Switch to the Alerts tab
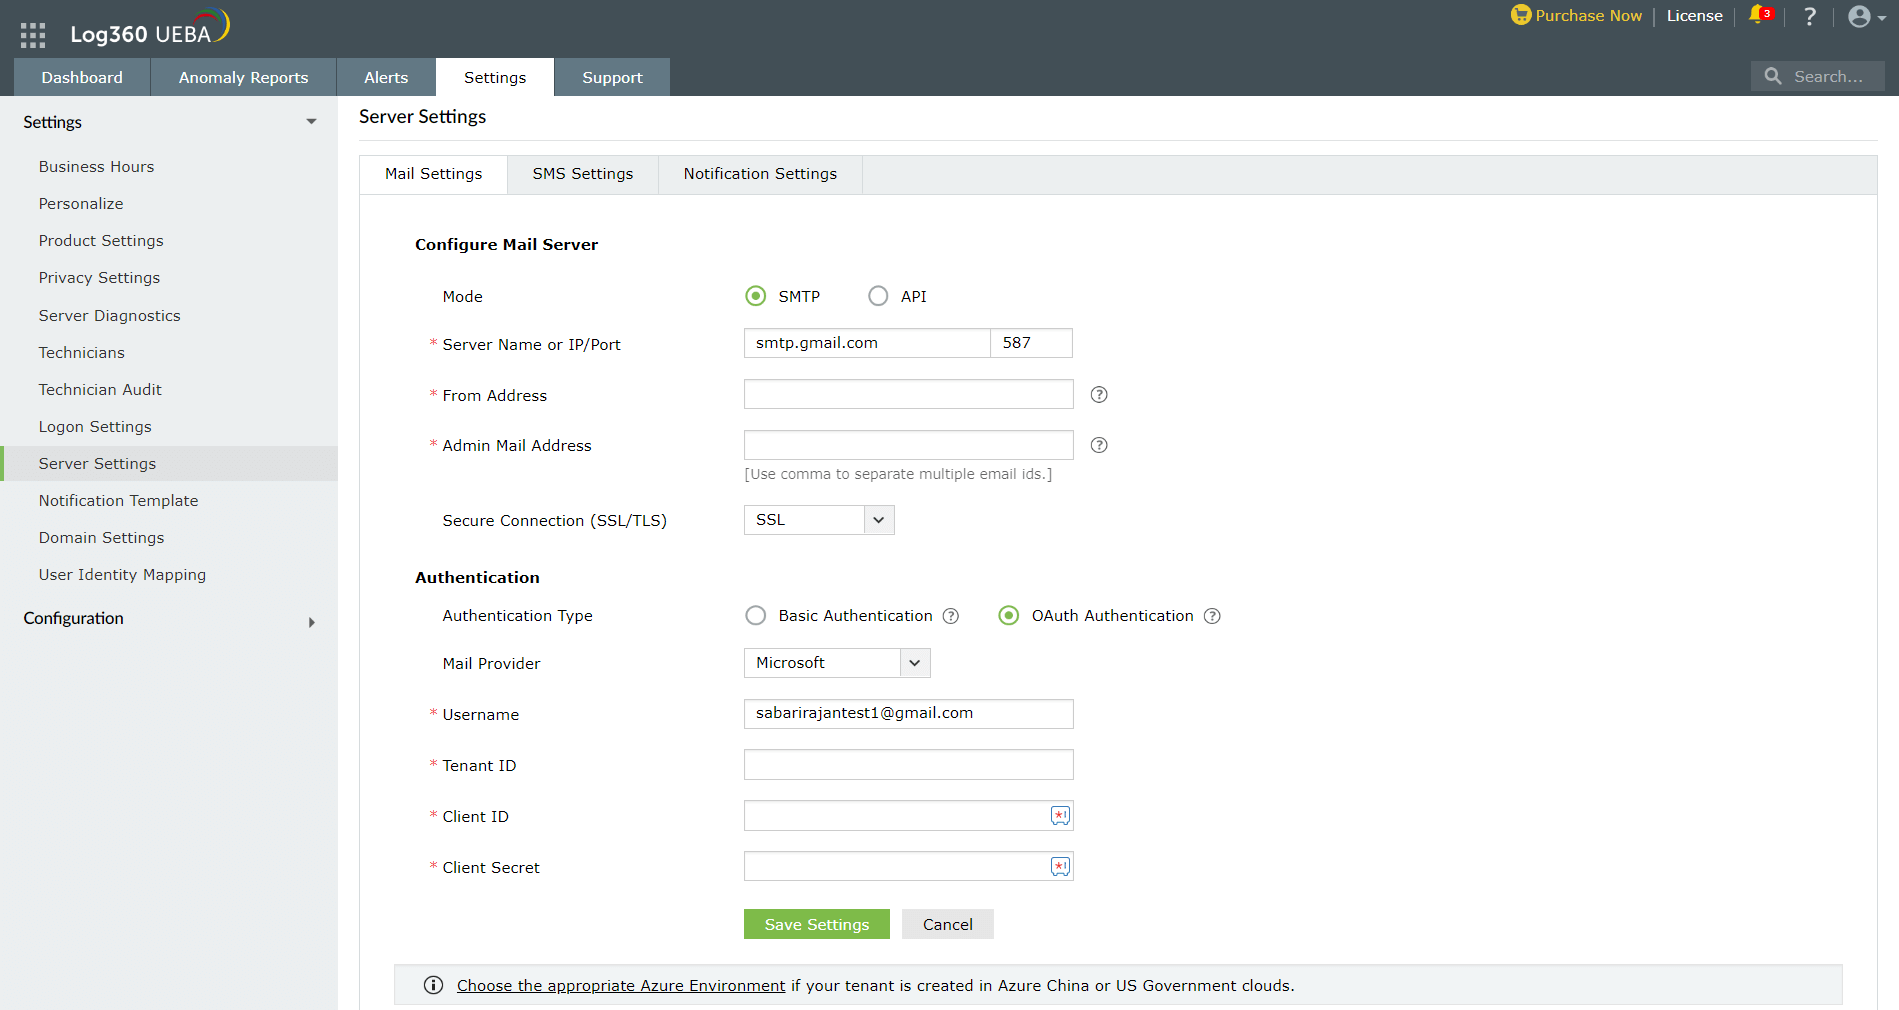 pos(386,77)
